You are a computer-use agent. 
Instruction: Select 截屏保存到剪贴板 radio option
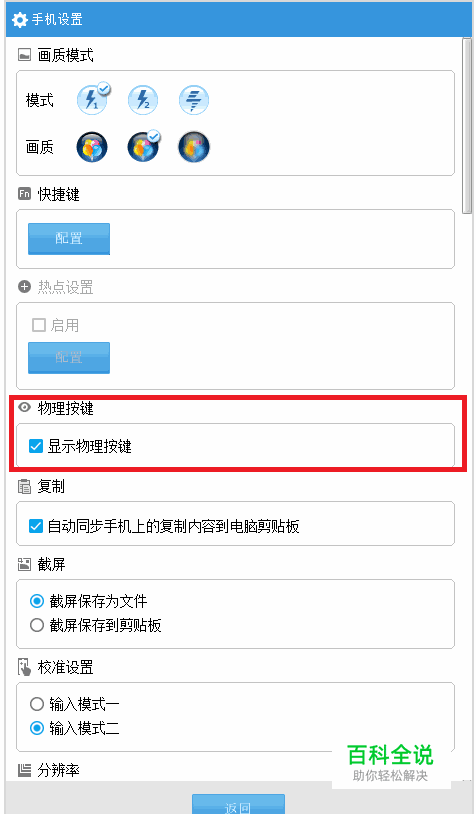tap(37, 625)
